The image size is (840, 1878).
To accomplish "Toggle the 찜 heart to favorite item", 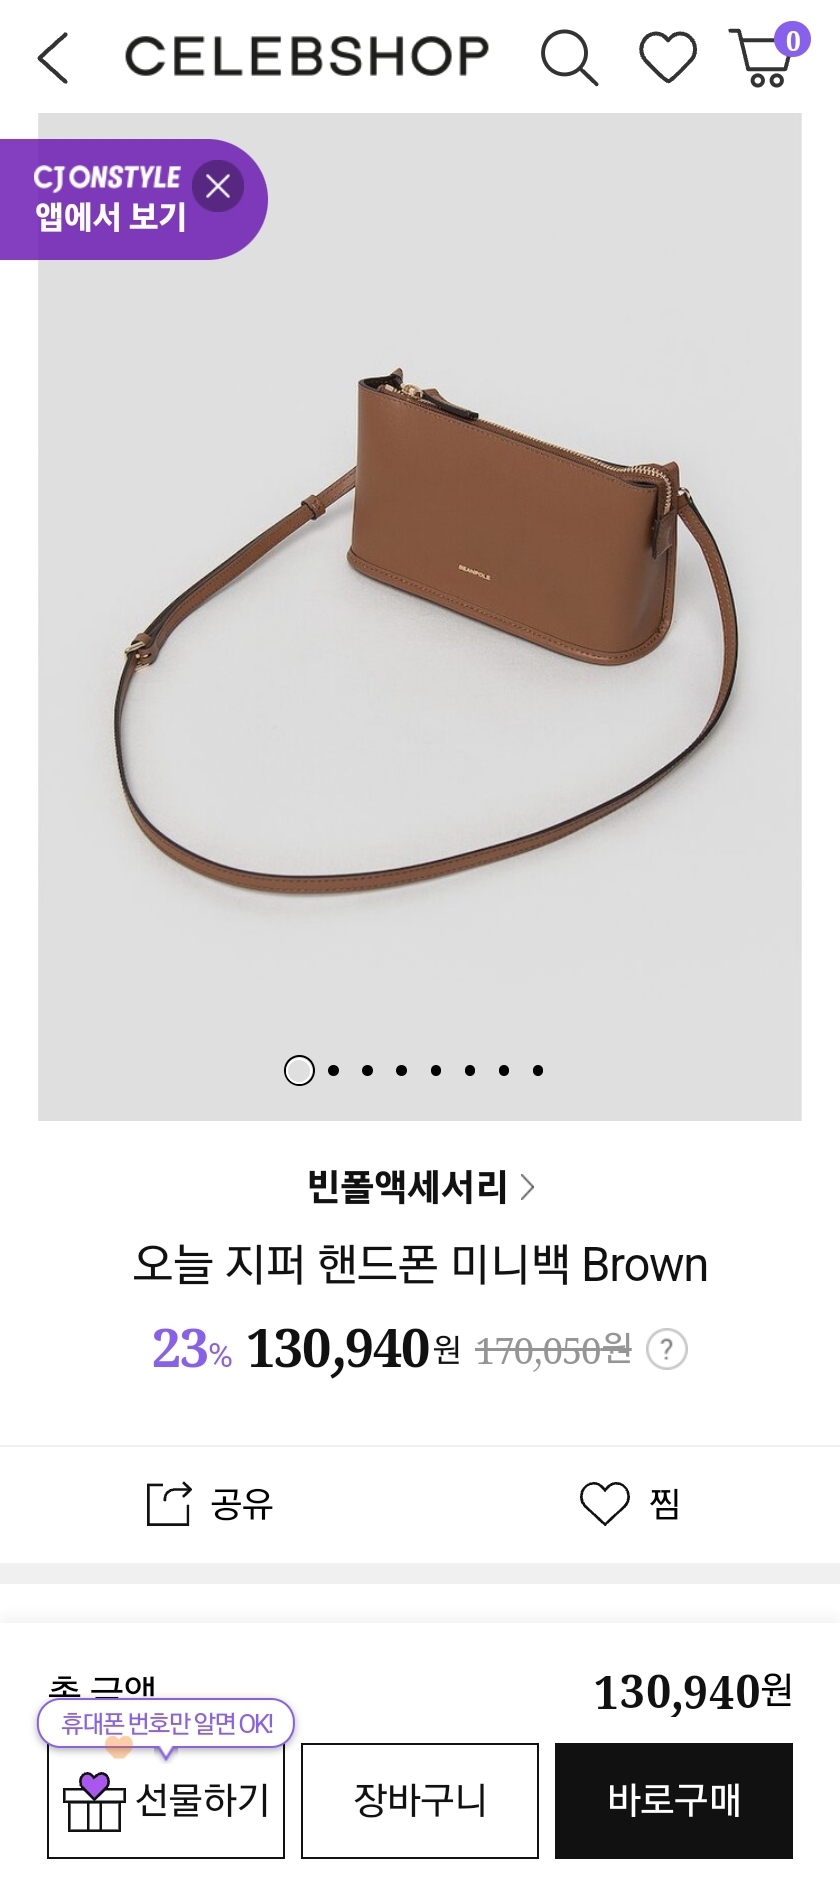I will click(x=605, y=1503).
